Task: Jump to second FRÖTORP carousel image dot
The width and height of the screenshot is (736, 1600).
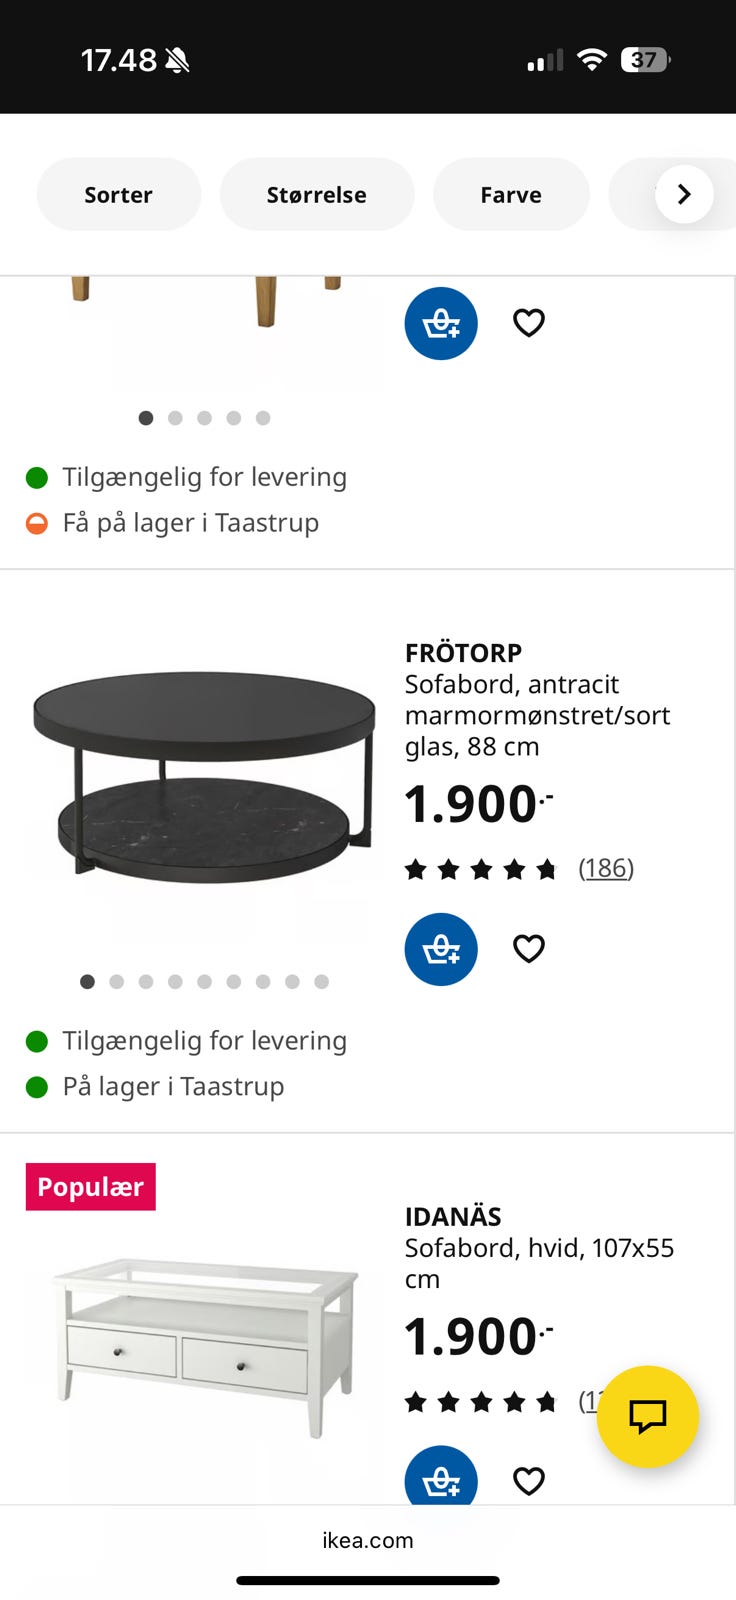Action: [117, 982]
